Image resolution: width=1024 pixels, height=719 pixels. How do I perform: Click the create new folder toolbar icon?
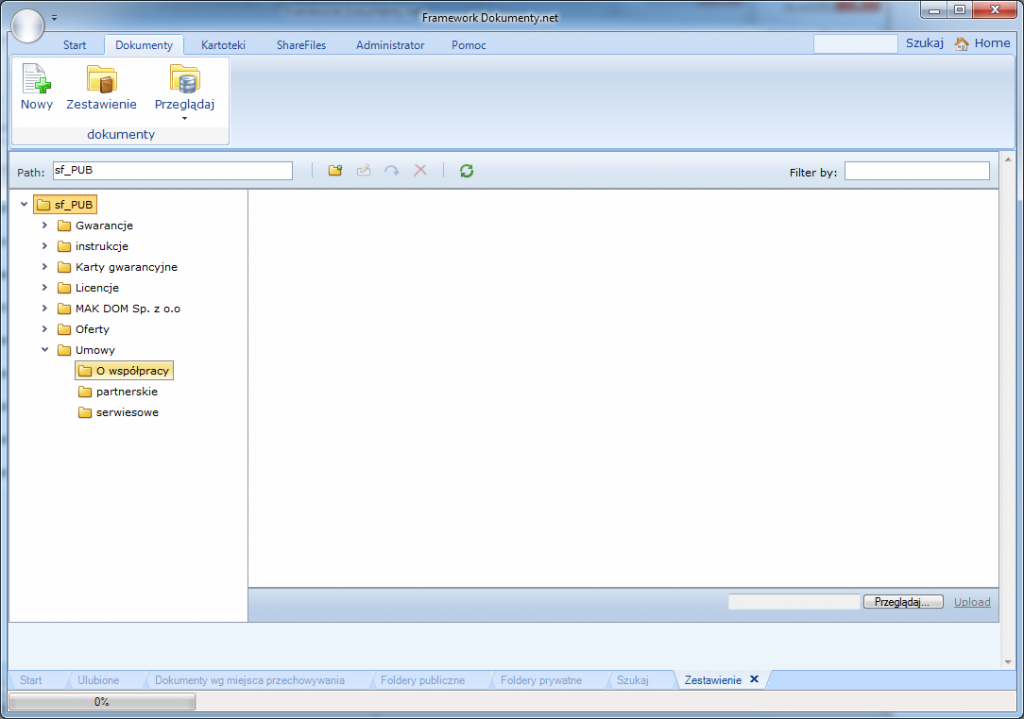point(335,170)
